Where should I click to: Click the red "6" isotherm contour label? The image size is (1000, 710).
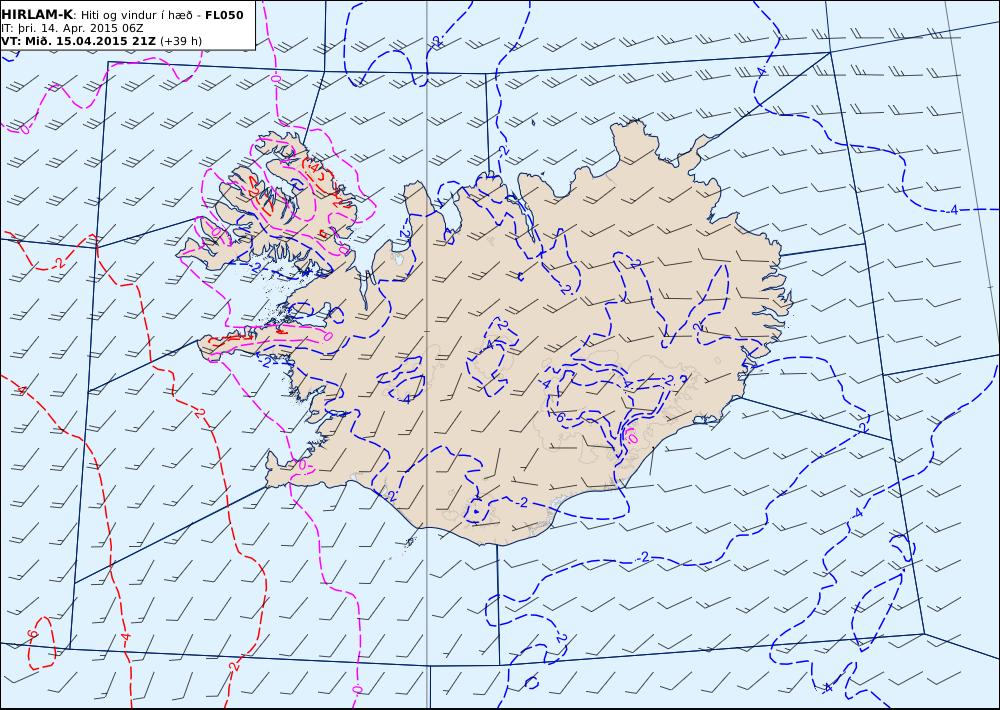coord(32,634)
